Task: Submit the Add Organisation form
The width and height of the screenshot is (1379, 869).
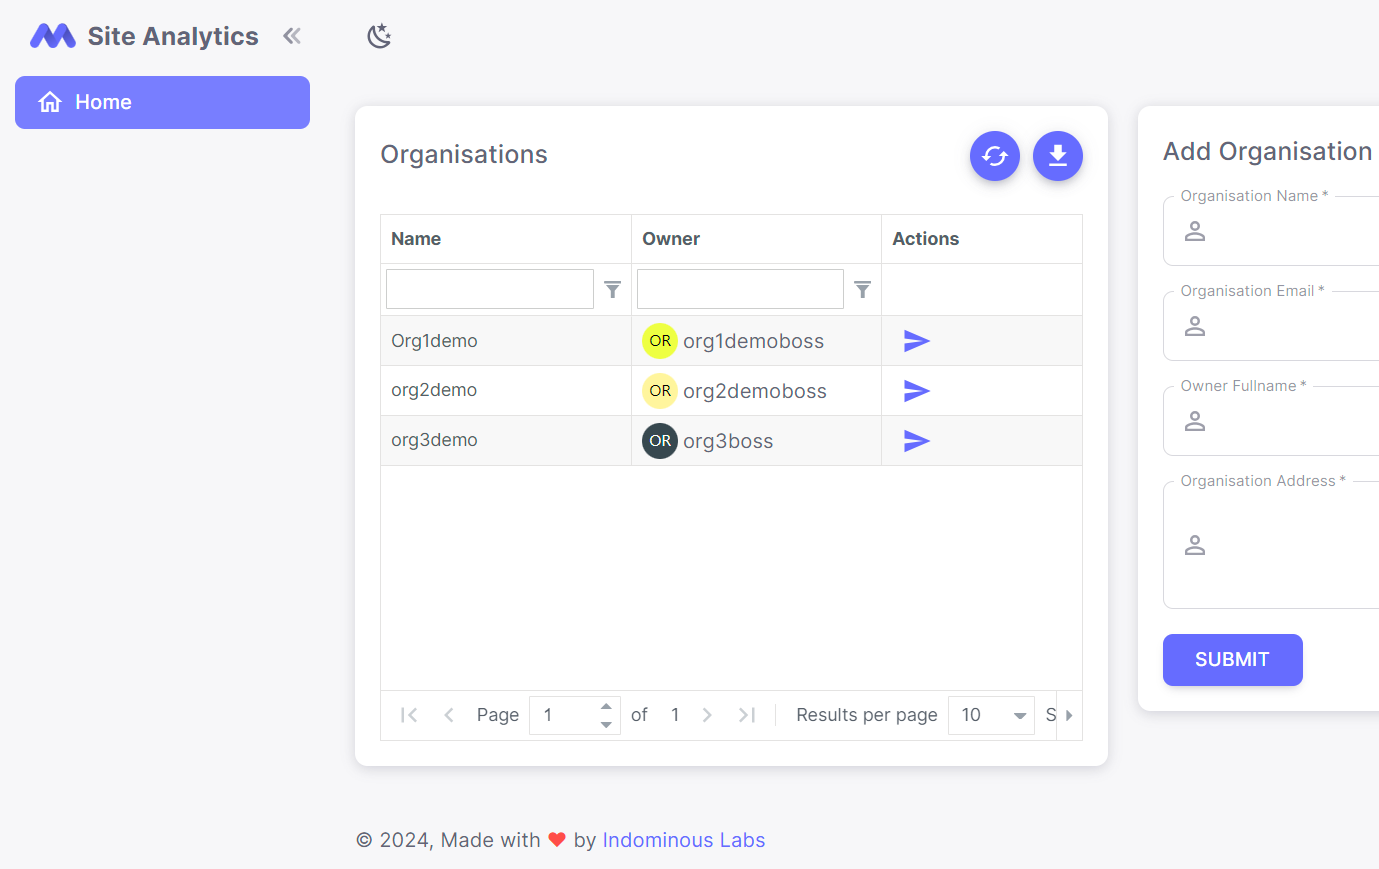Action: coord(1232,660)
